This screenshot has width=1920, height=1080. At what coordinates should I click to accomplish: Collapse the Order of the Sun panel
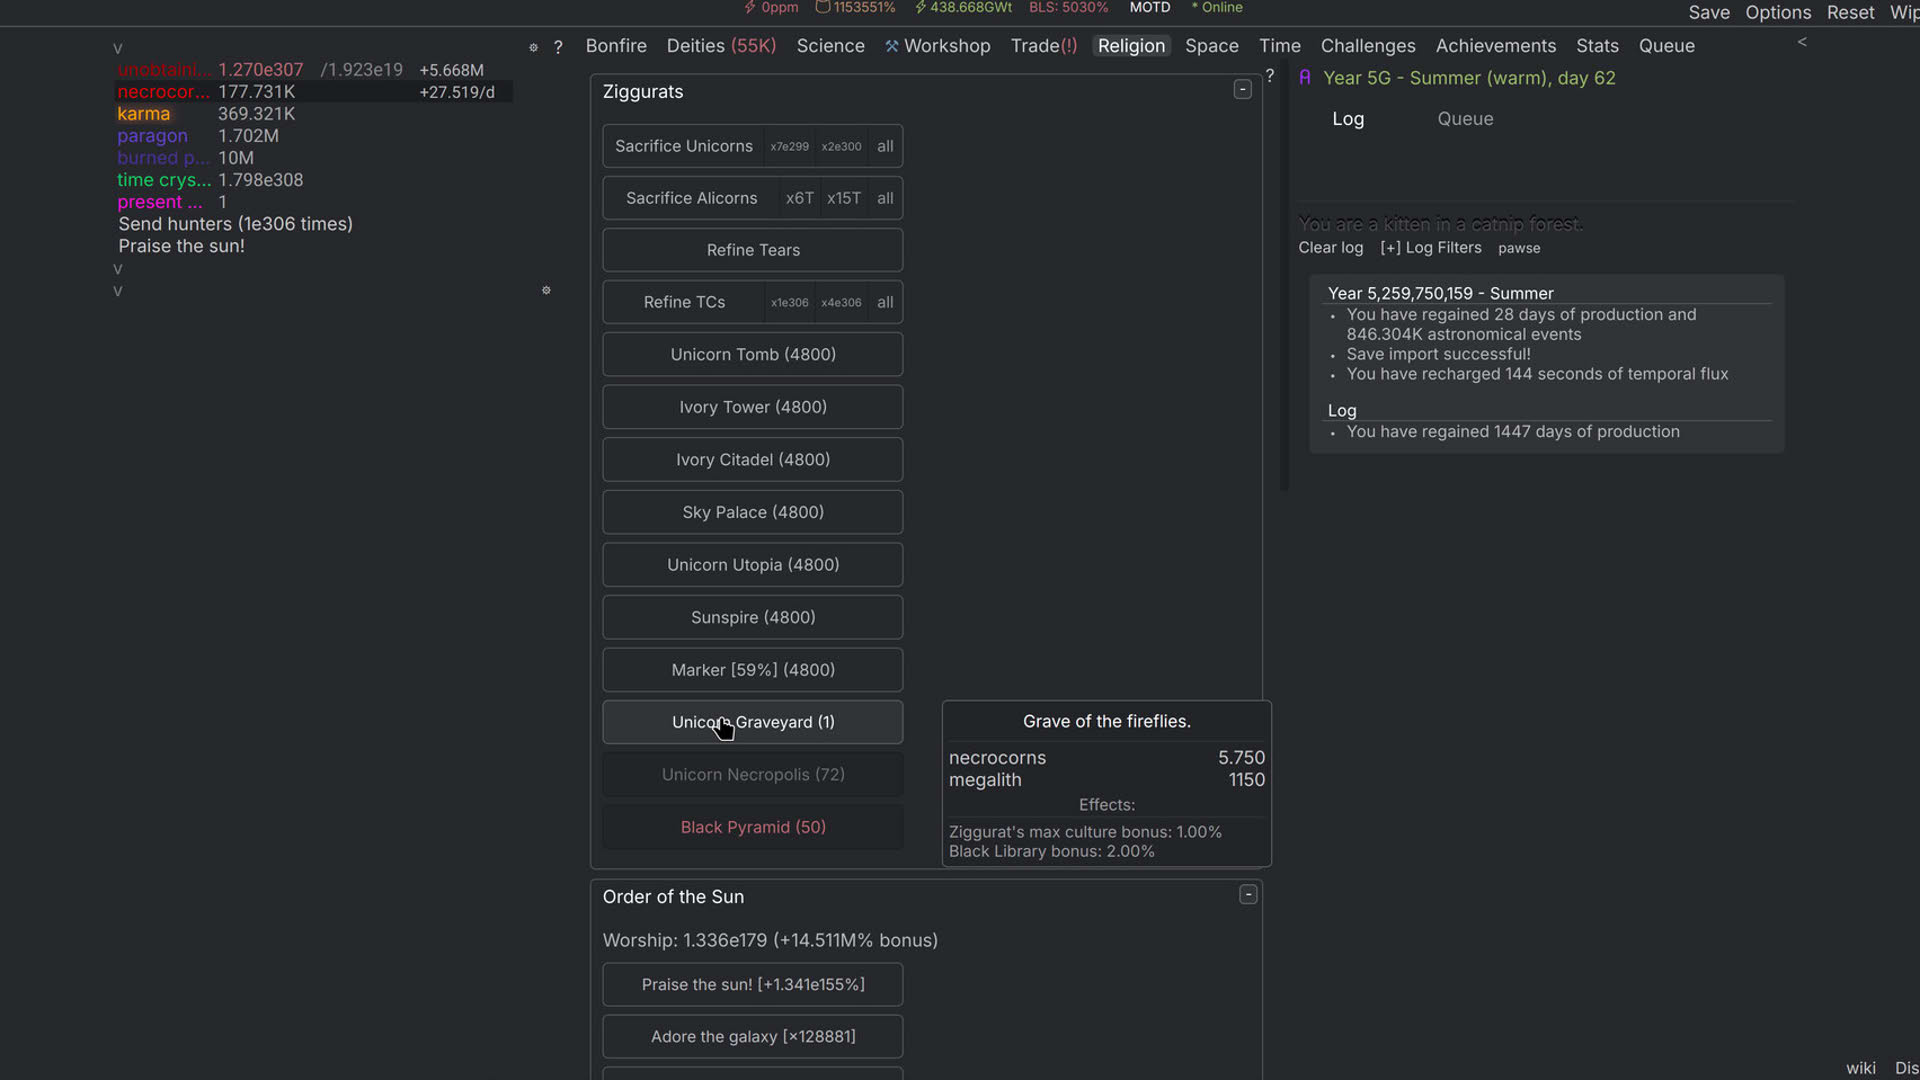pyautogui.click(x=1248, y=895)
